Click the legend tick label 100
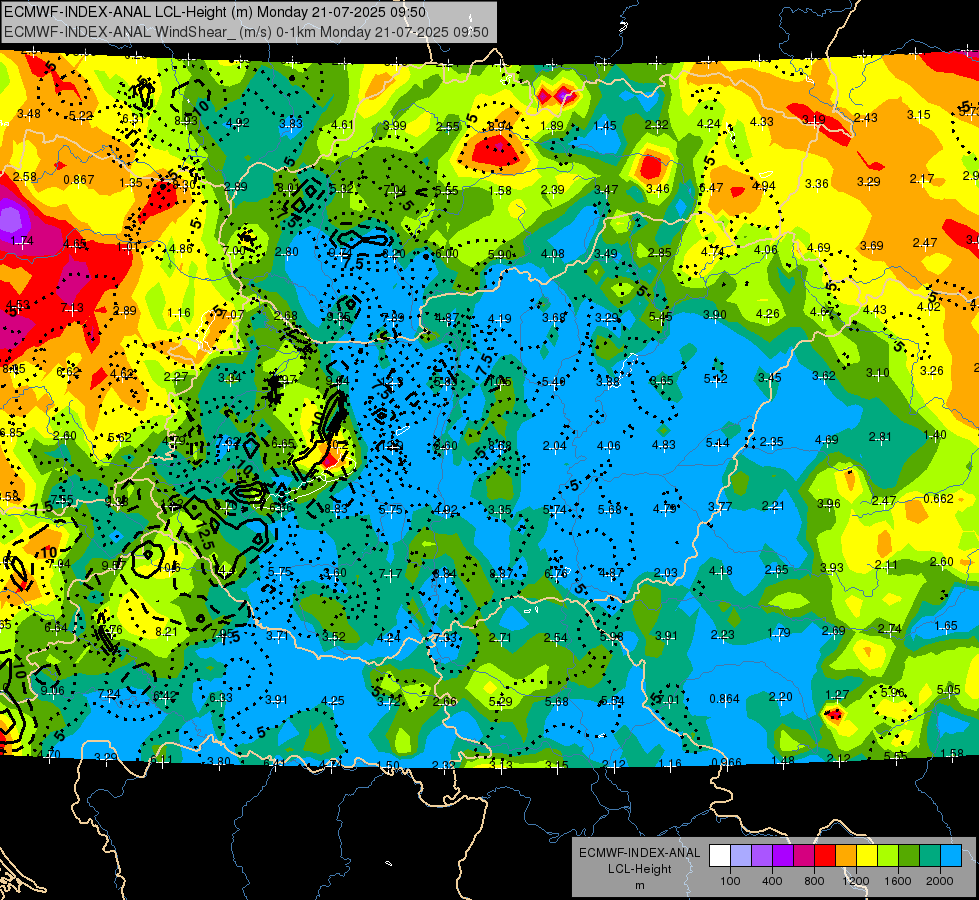Screen dimensions: 979x900 pyautogui.click(x=730, y=881)
